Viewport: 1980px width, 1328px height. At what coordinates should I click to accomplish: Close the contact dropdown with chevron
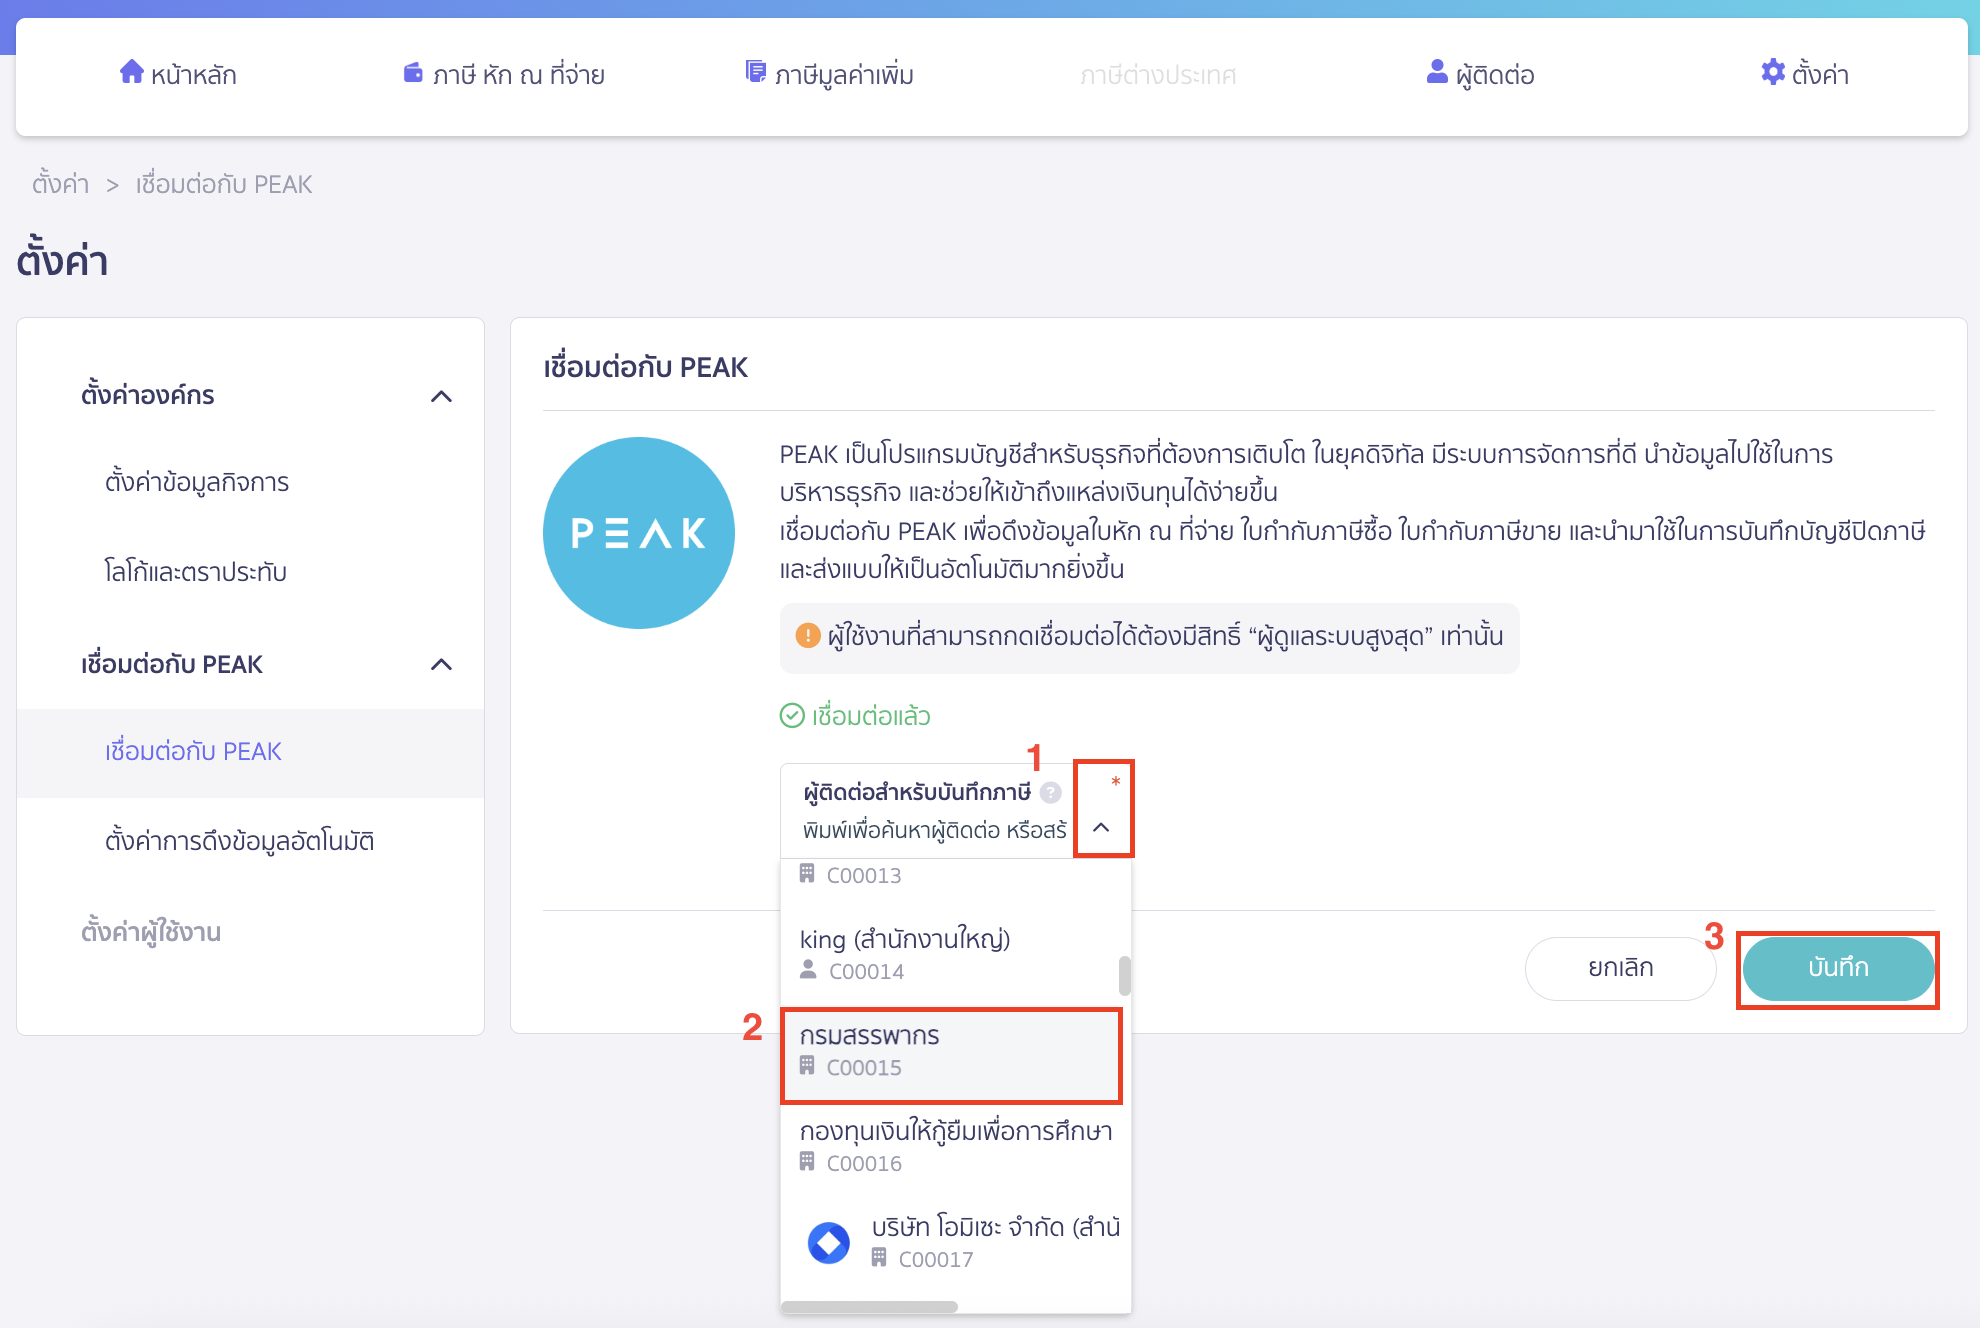tap(1101, 827)
